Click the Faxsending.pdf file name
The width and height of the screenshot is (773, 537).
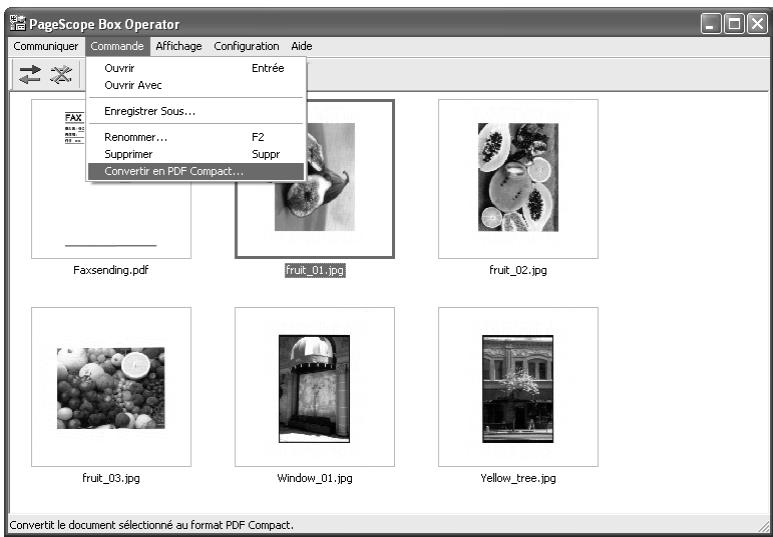(111, 270)
